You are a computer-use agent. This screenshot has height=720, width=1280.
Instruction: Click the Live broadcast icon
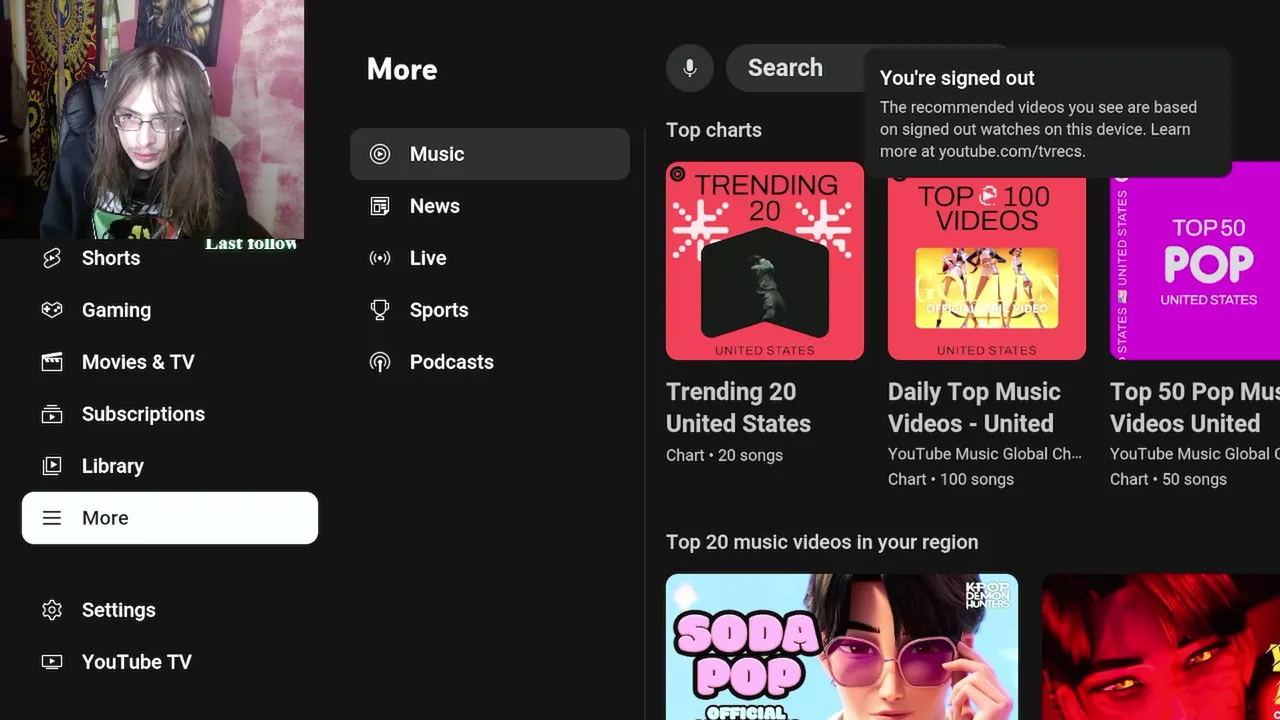coord(380,258)
